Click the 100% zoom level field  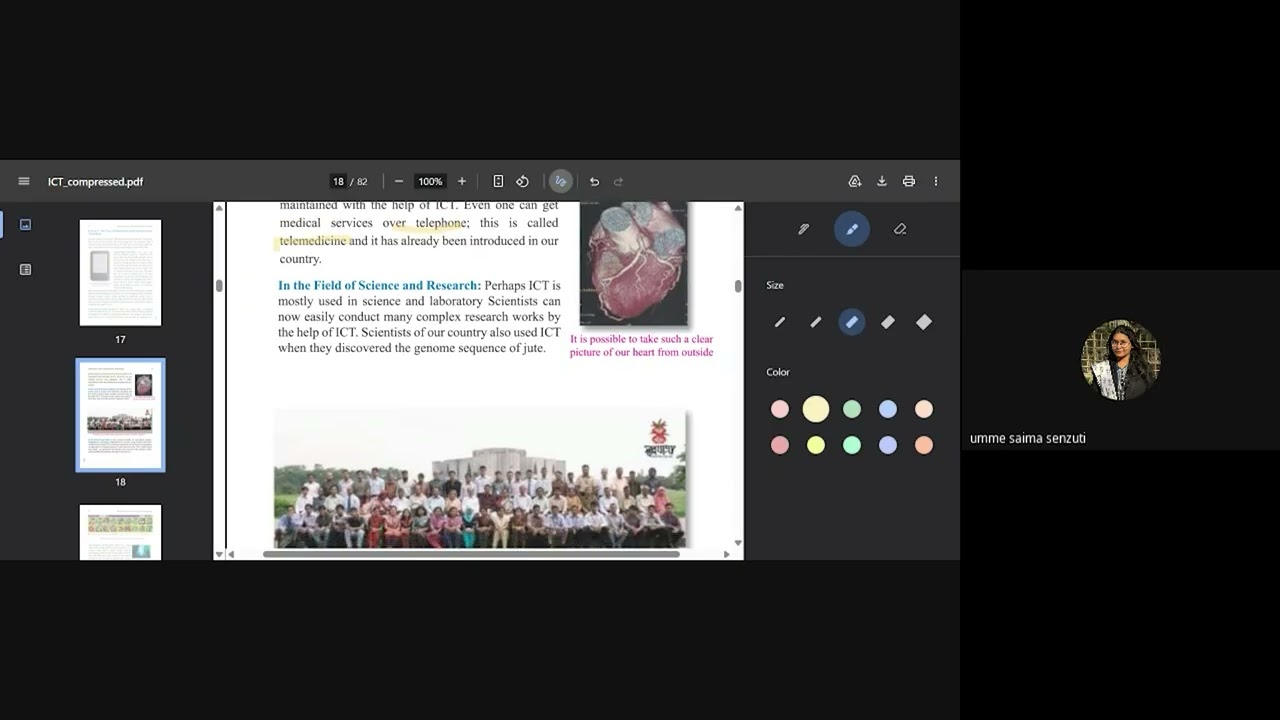[x=430, y=181]
